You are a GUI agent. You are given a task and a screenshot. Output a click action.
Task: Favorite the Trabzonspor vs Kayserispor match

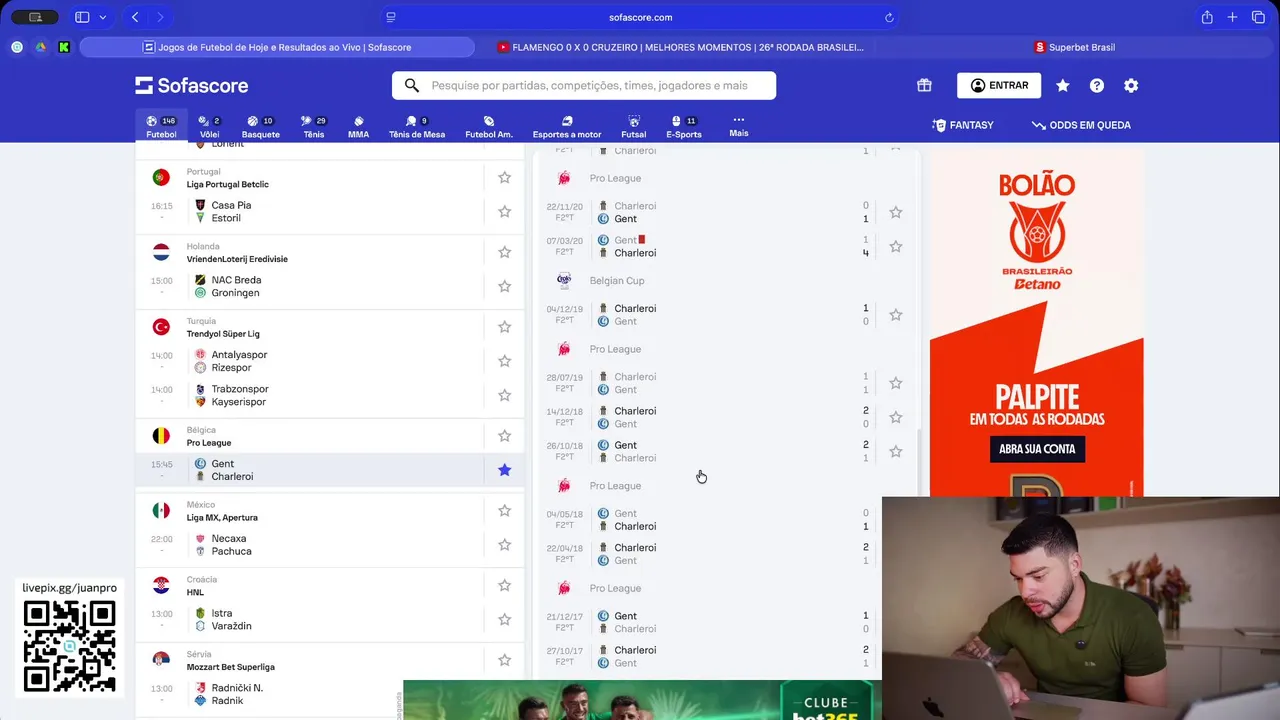(505, 395)
